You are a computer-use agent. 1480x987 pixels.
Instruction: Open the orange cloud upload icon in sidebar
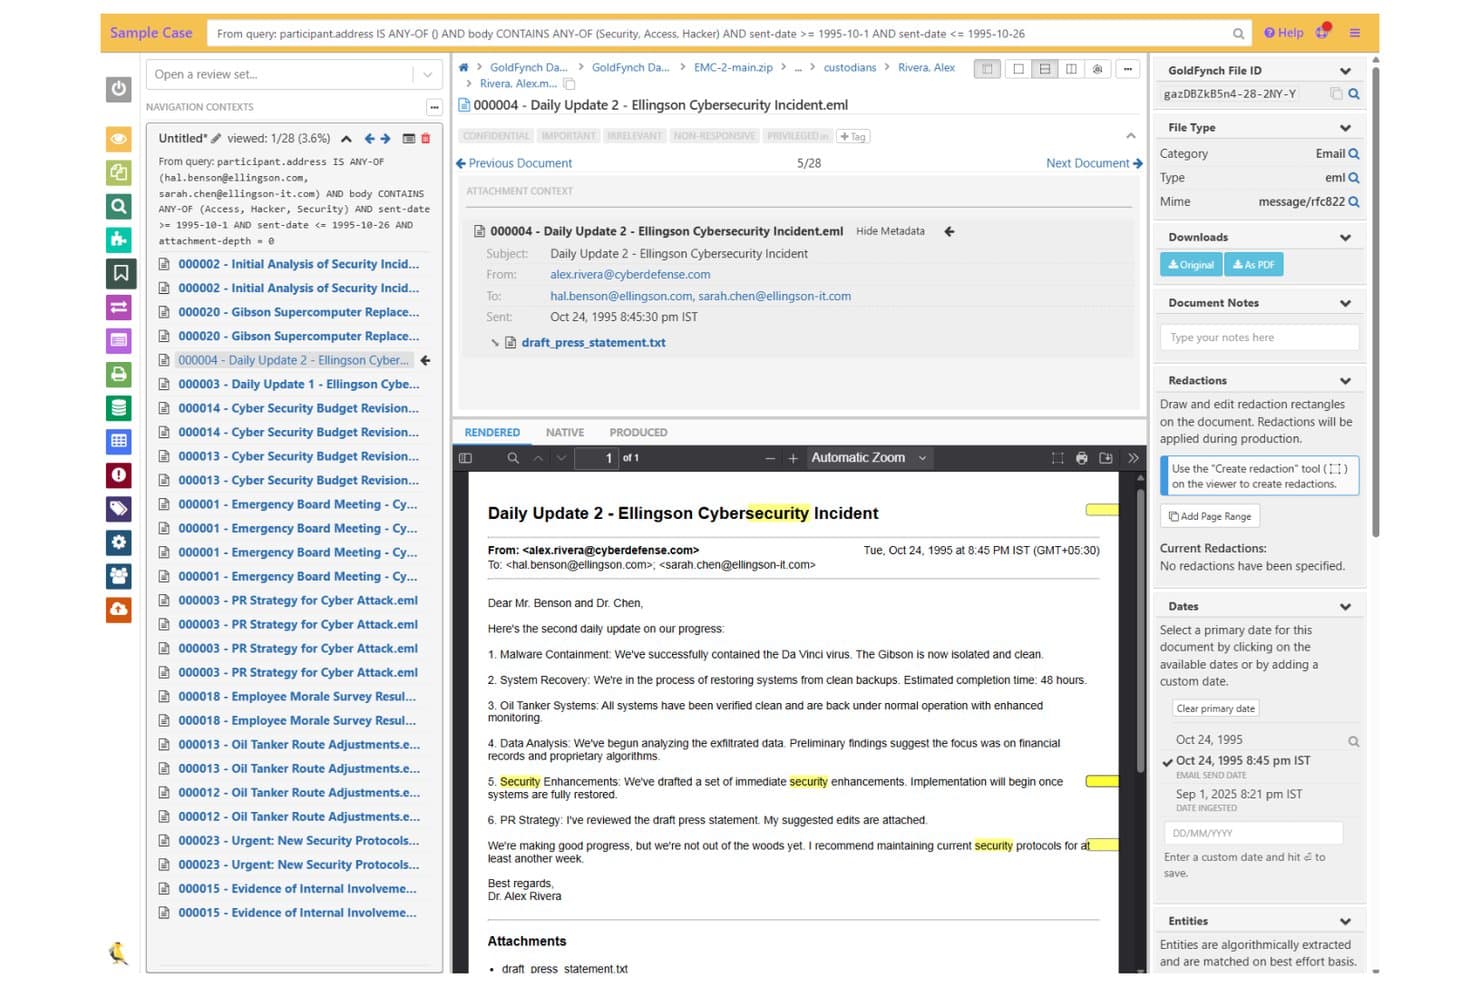coord(118,609)
